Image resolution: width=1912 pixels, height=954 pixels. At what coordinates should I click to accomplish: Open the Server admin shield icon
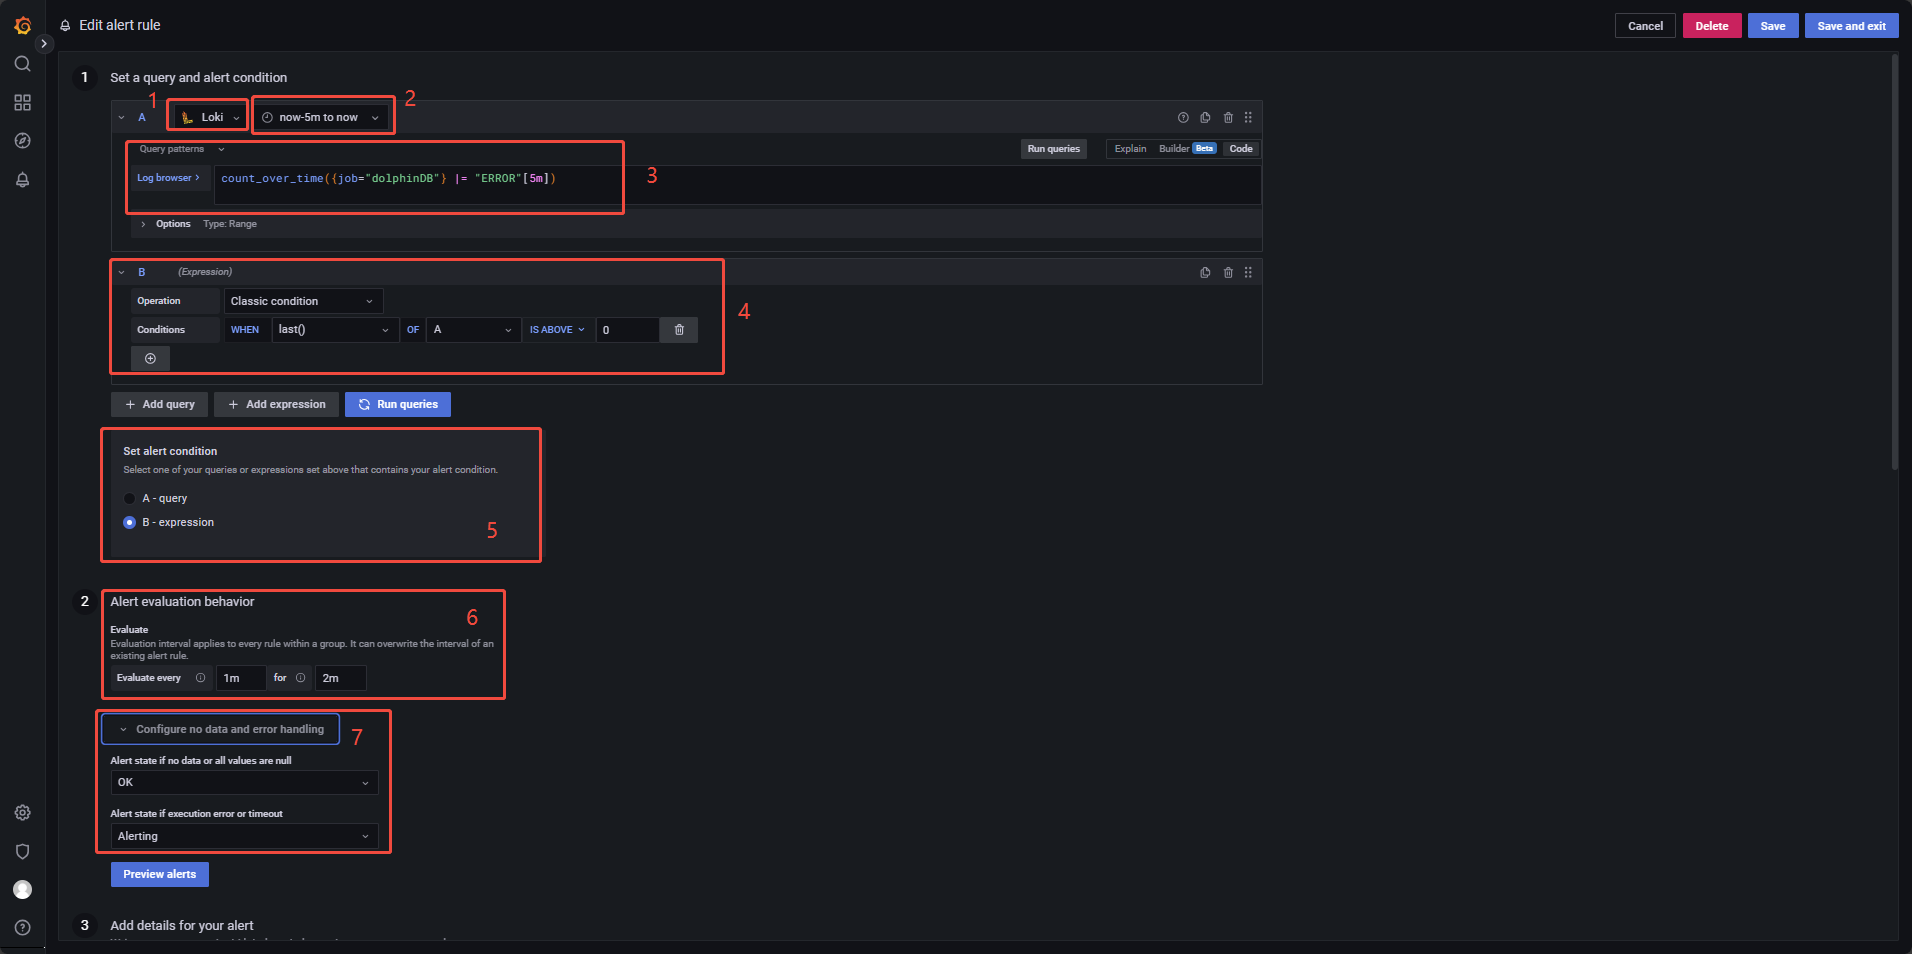pos(22,851)
